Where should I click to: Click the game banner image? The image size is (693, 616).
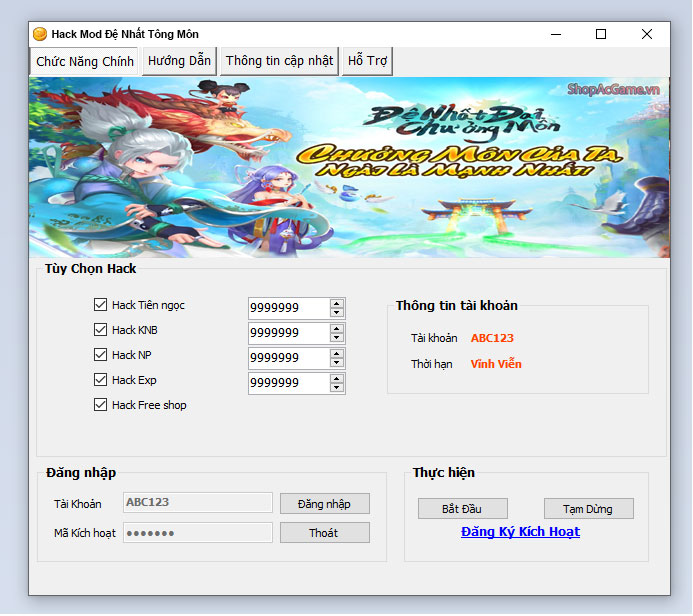(349, 167)
